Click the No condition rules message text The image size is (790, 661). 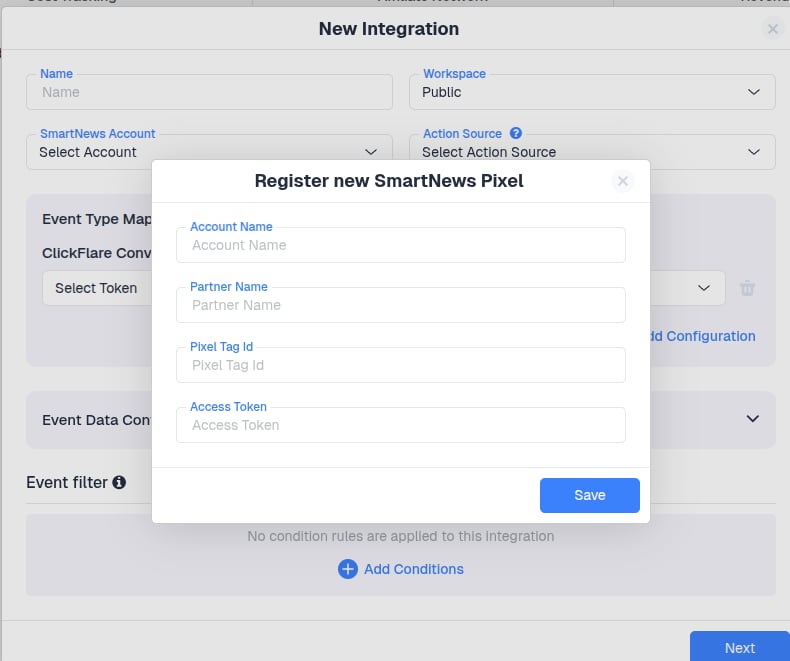point(401,536)
